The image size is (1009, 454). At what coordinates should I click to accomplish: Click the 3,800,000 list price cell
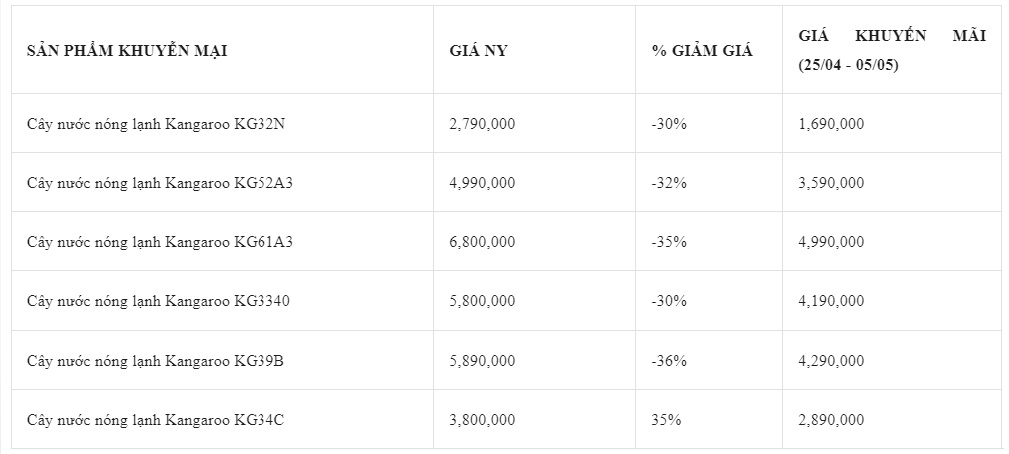coord(483,419)
